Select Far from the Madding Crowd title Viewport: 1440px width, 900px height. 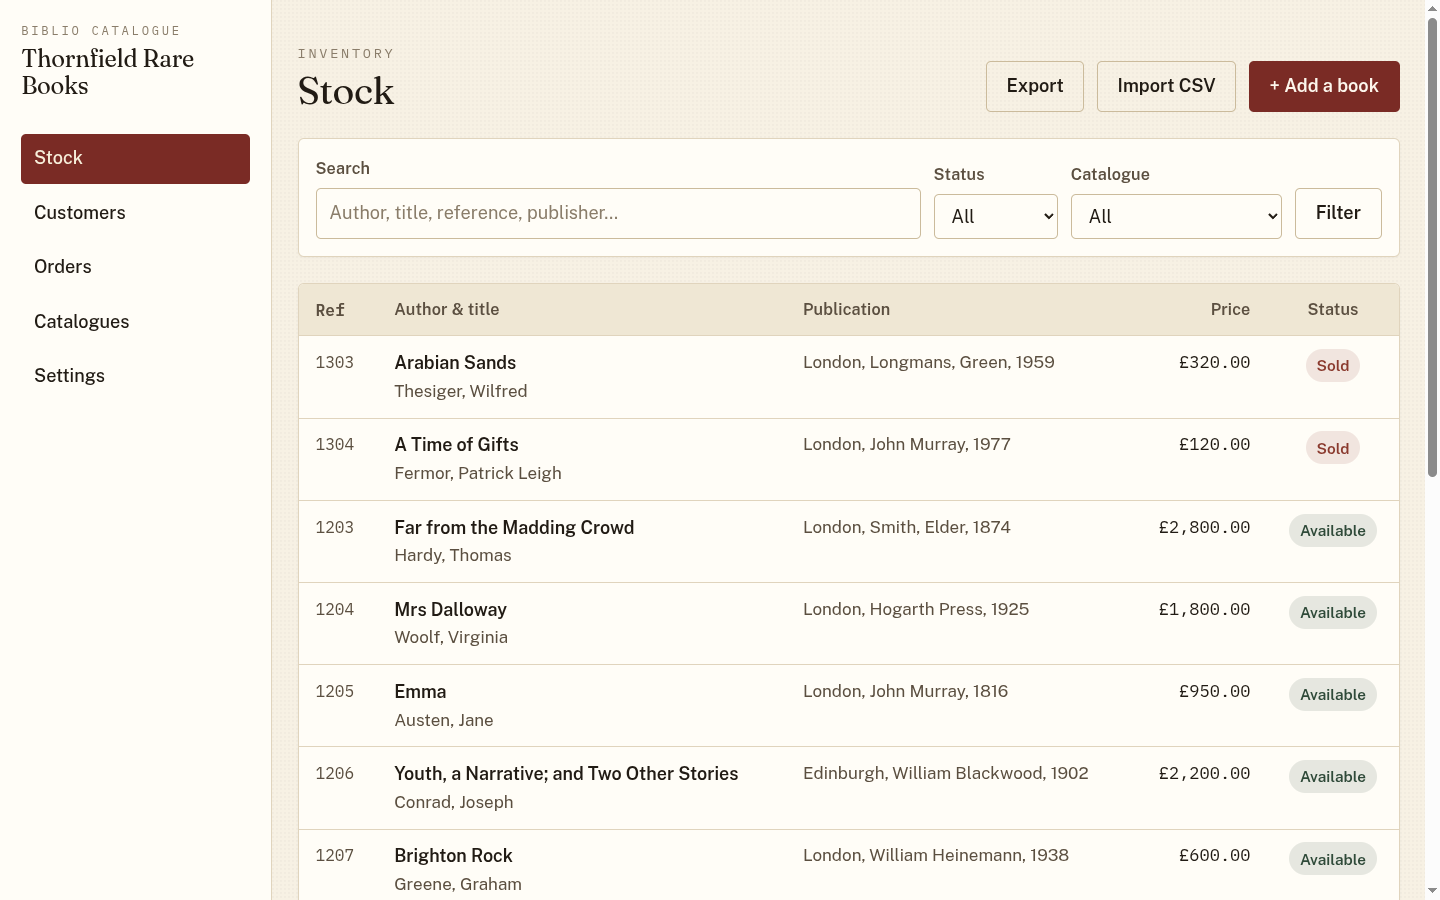[514, 528]
